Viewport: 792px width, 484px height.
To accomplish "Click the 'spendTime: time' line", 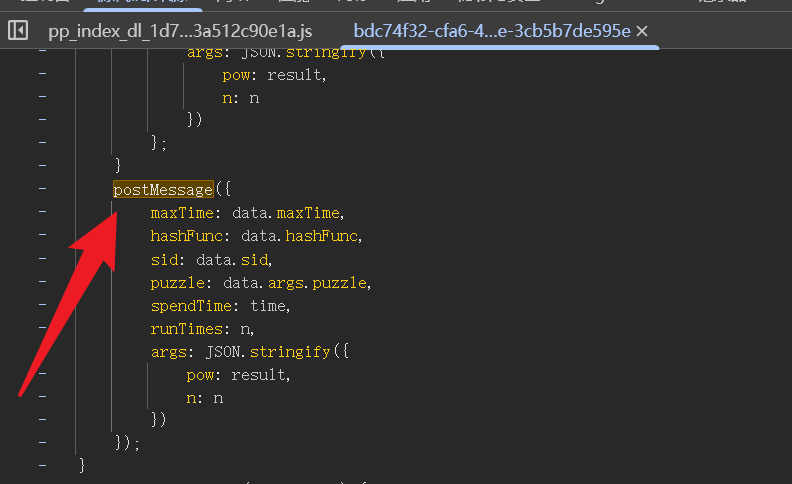I will (220, 306).
